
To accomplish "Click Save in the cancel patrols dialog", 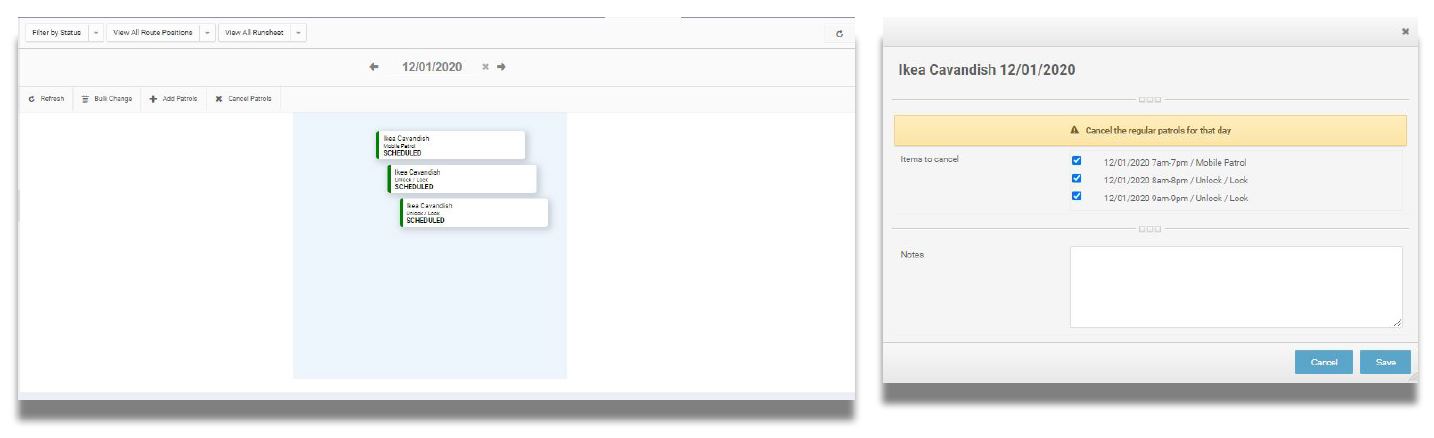I will (1385, 362).
